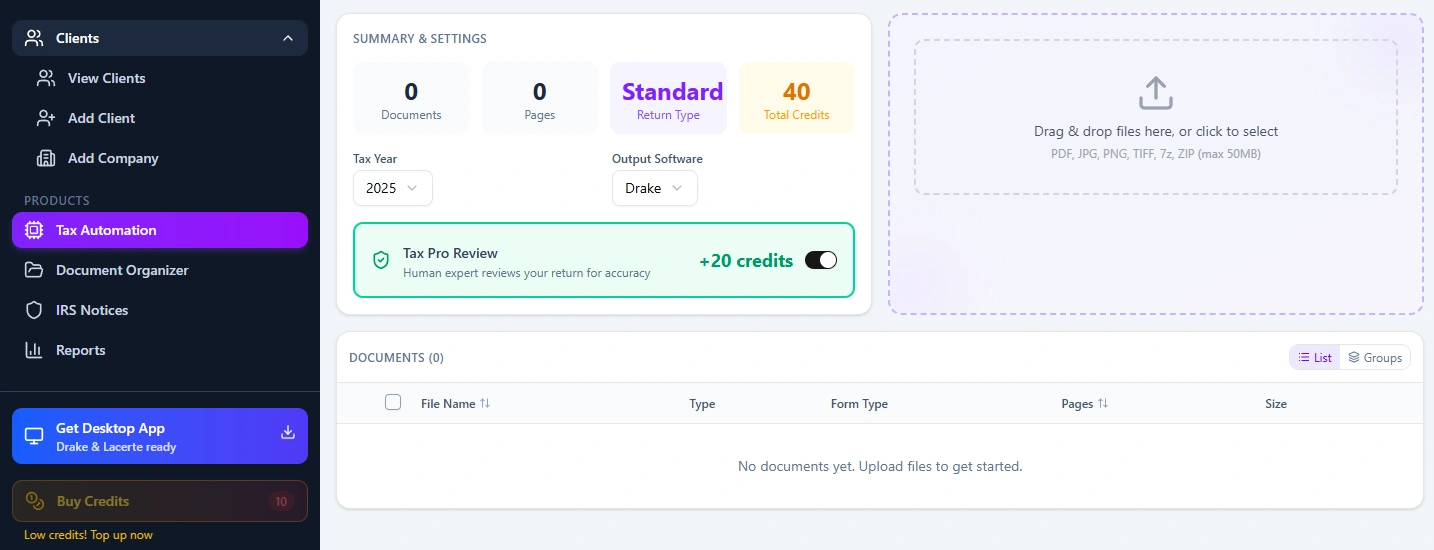The height and width of the screenshot is (550, 1434).
Task: Click the Tax Automation chip icon
Action: [34, 230]
